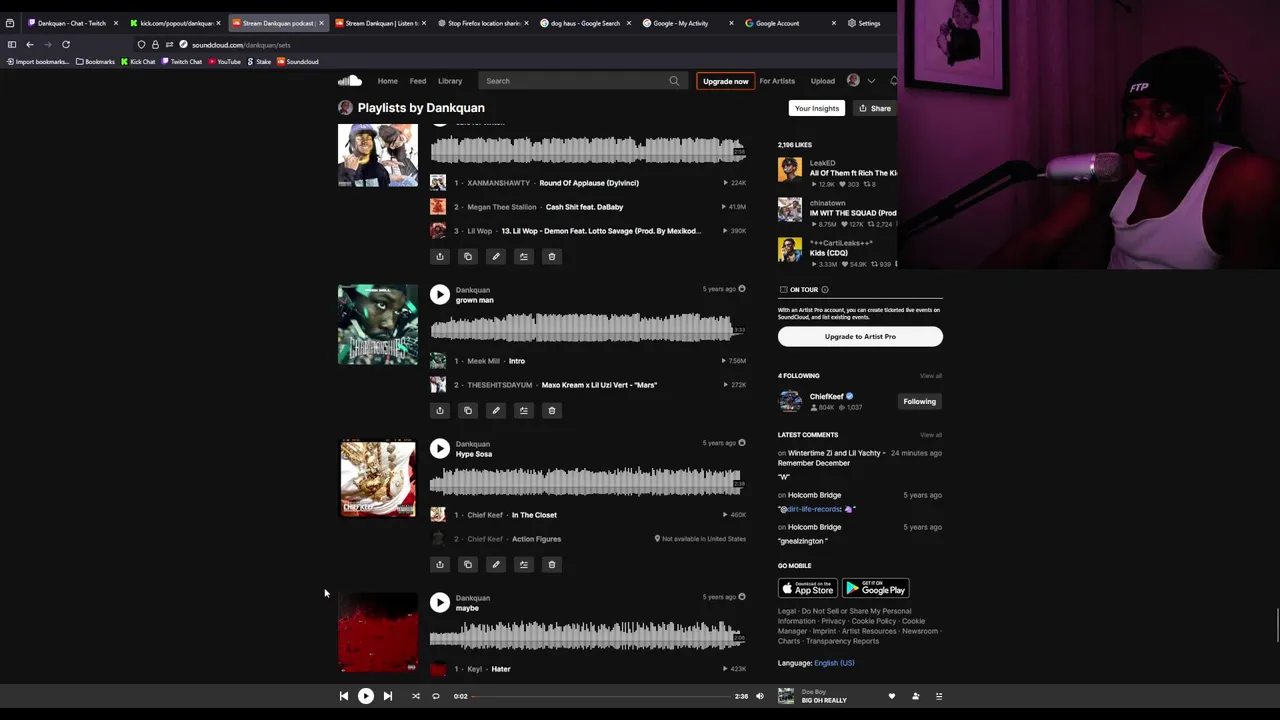Open the Home menu item

tap(388, 81)
